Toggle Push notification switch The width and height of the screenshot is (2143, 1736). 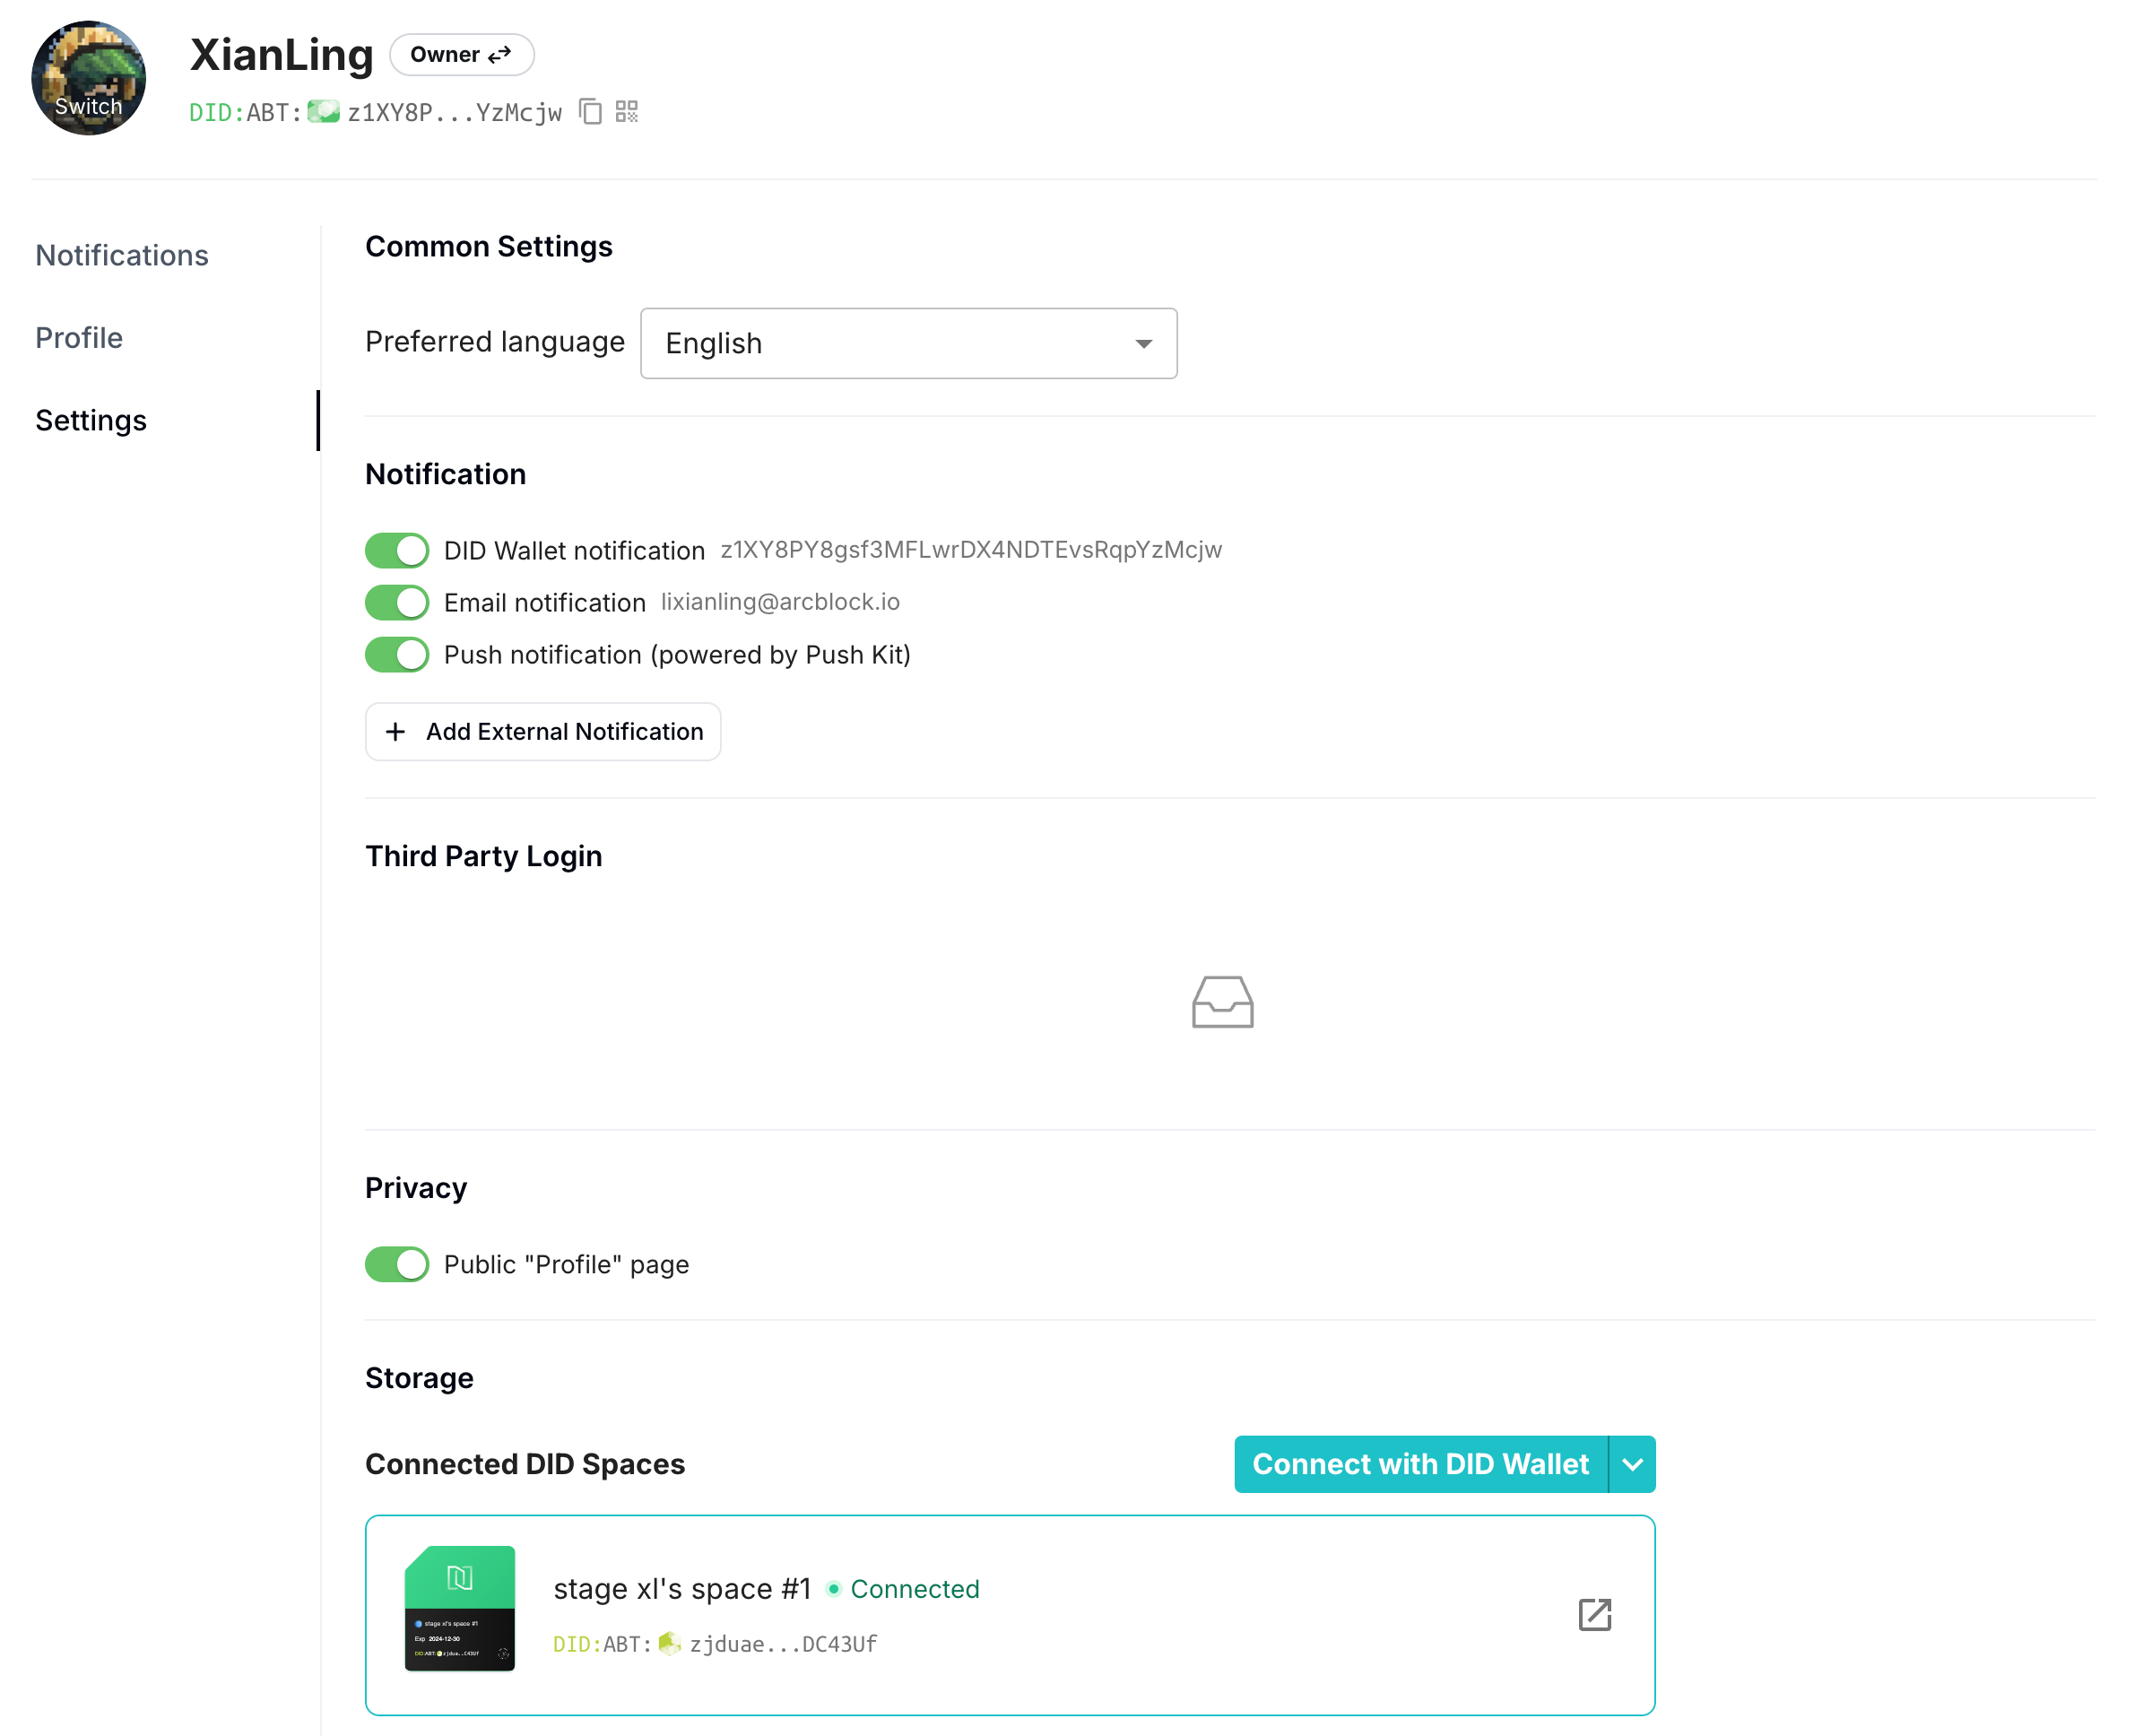click(x=397, y=655)
